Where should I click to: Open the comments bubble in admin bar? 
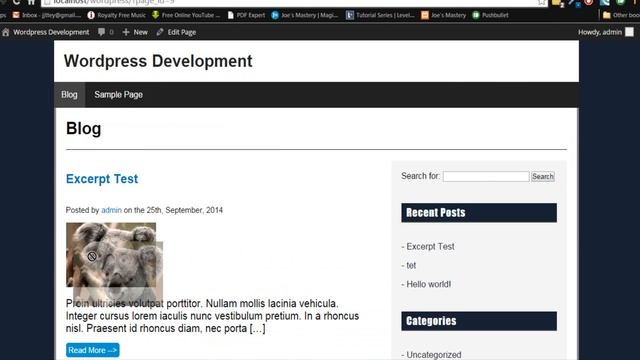coord(105,32)
